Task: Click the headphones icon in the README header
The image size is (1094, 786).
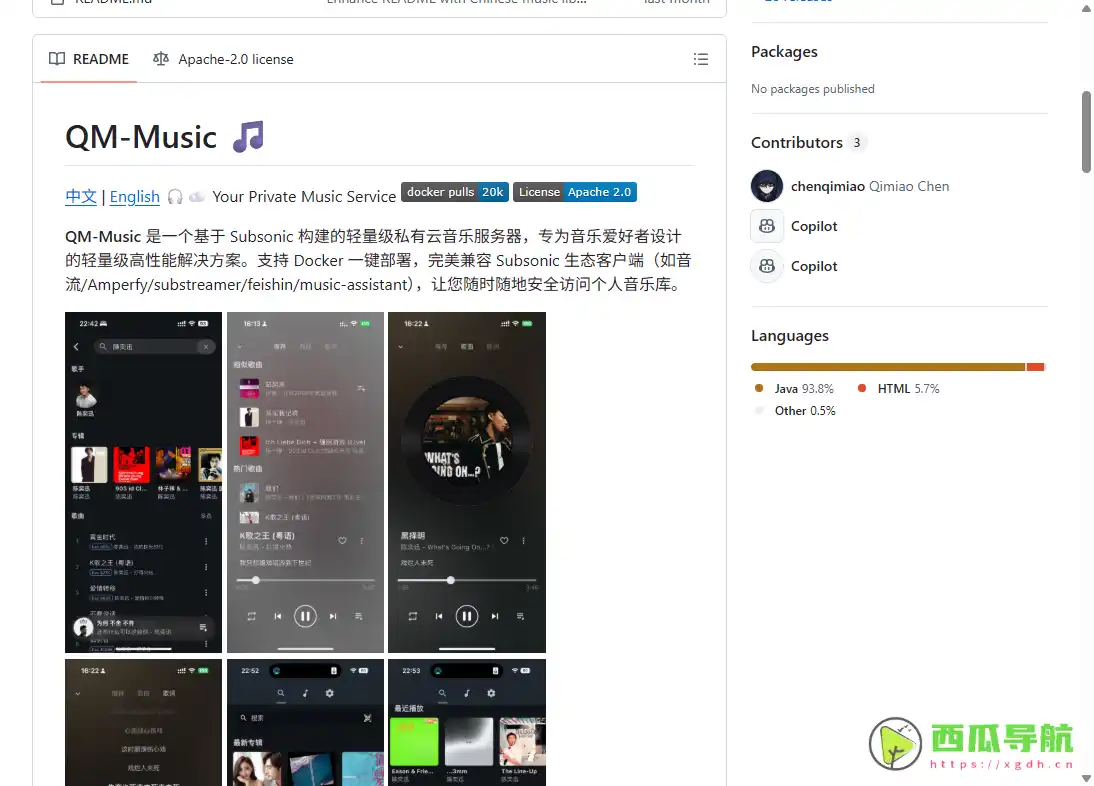Action: [175, 196]
